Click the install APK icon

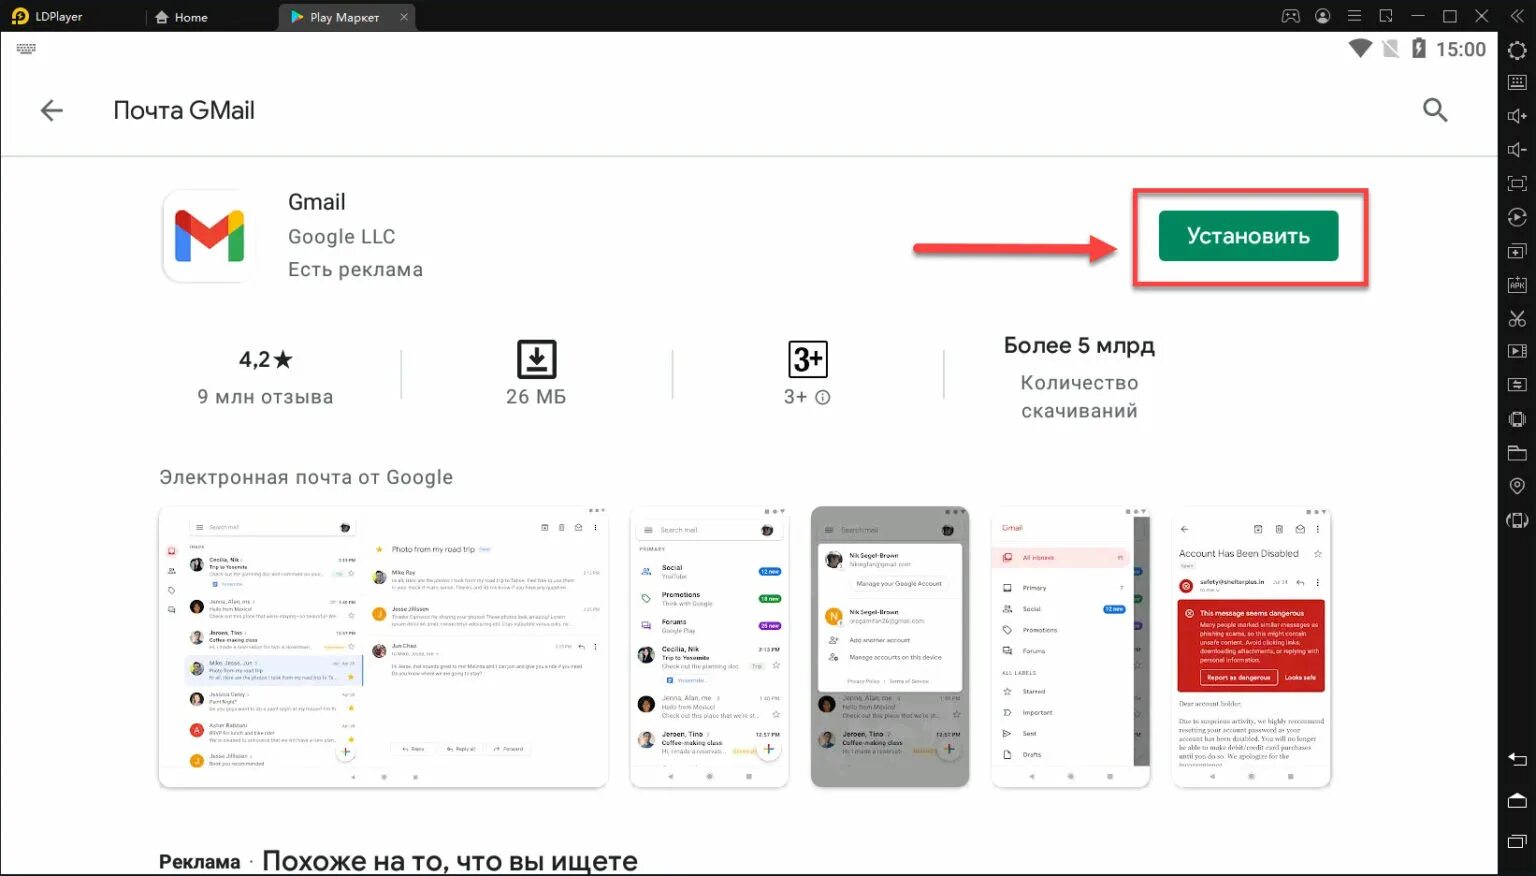1517,285
